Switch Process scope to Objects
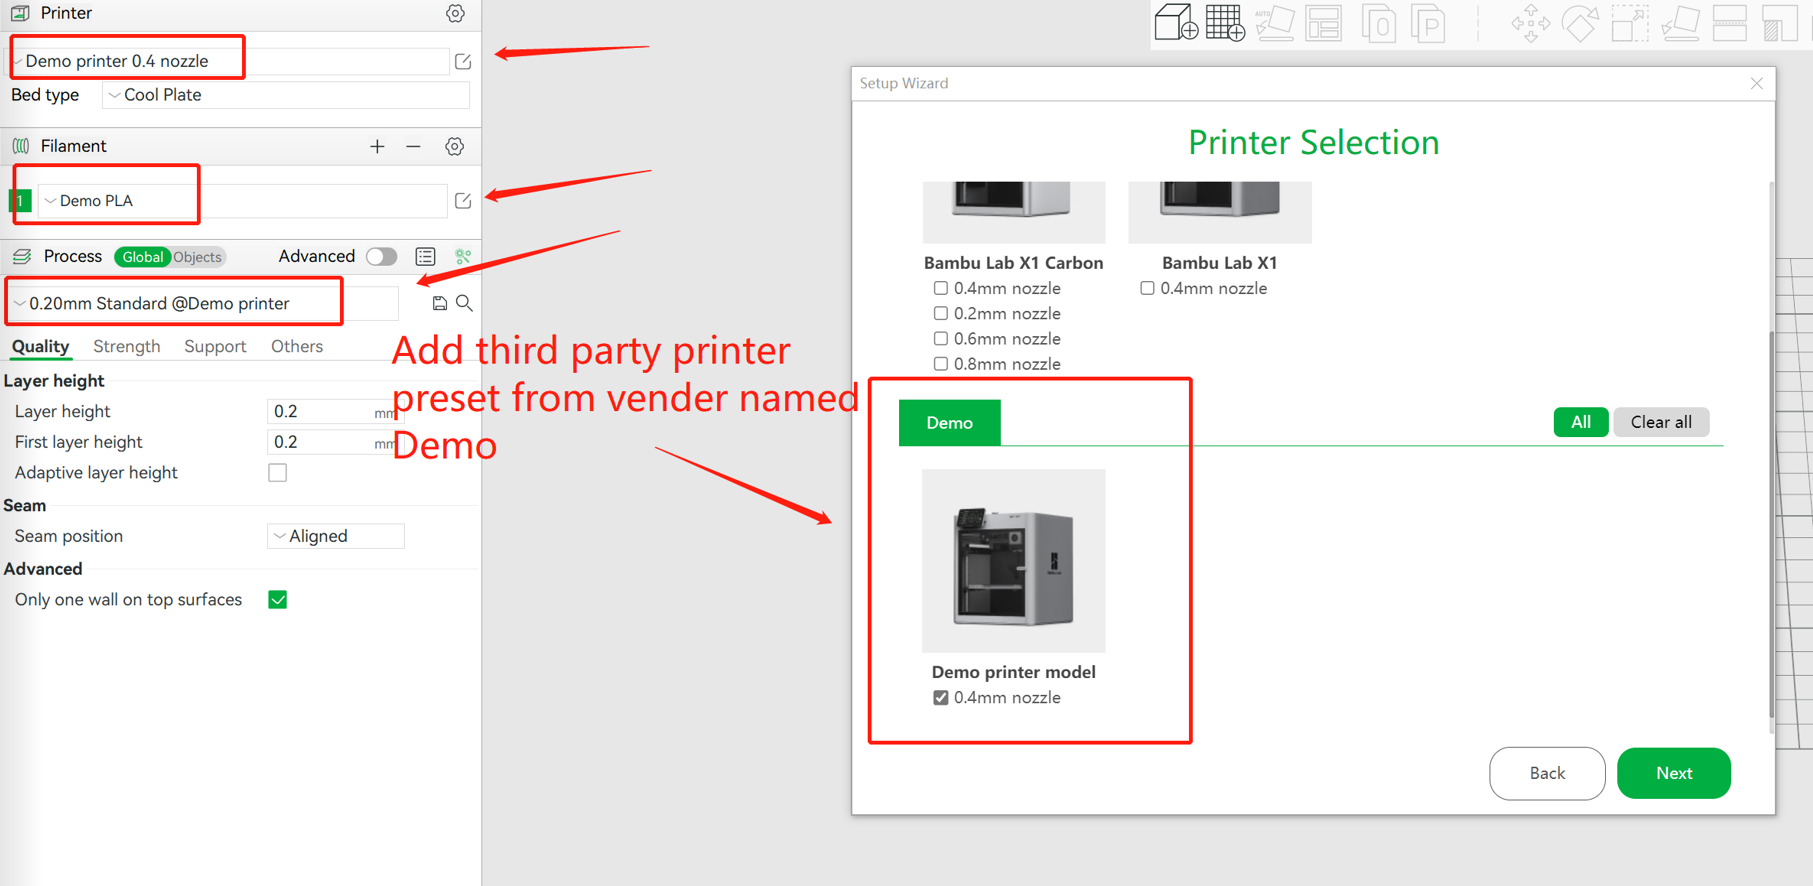The height and width of the screenshot is (886, 1813). tap(197, 257)
